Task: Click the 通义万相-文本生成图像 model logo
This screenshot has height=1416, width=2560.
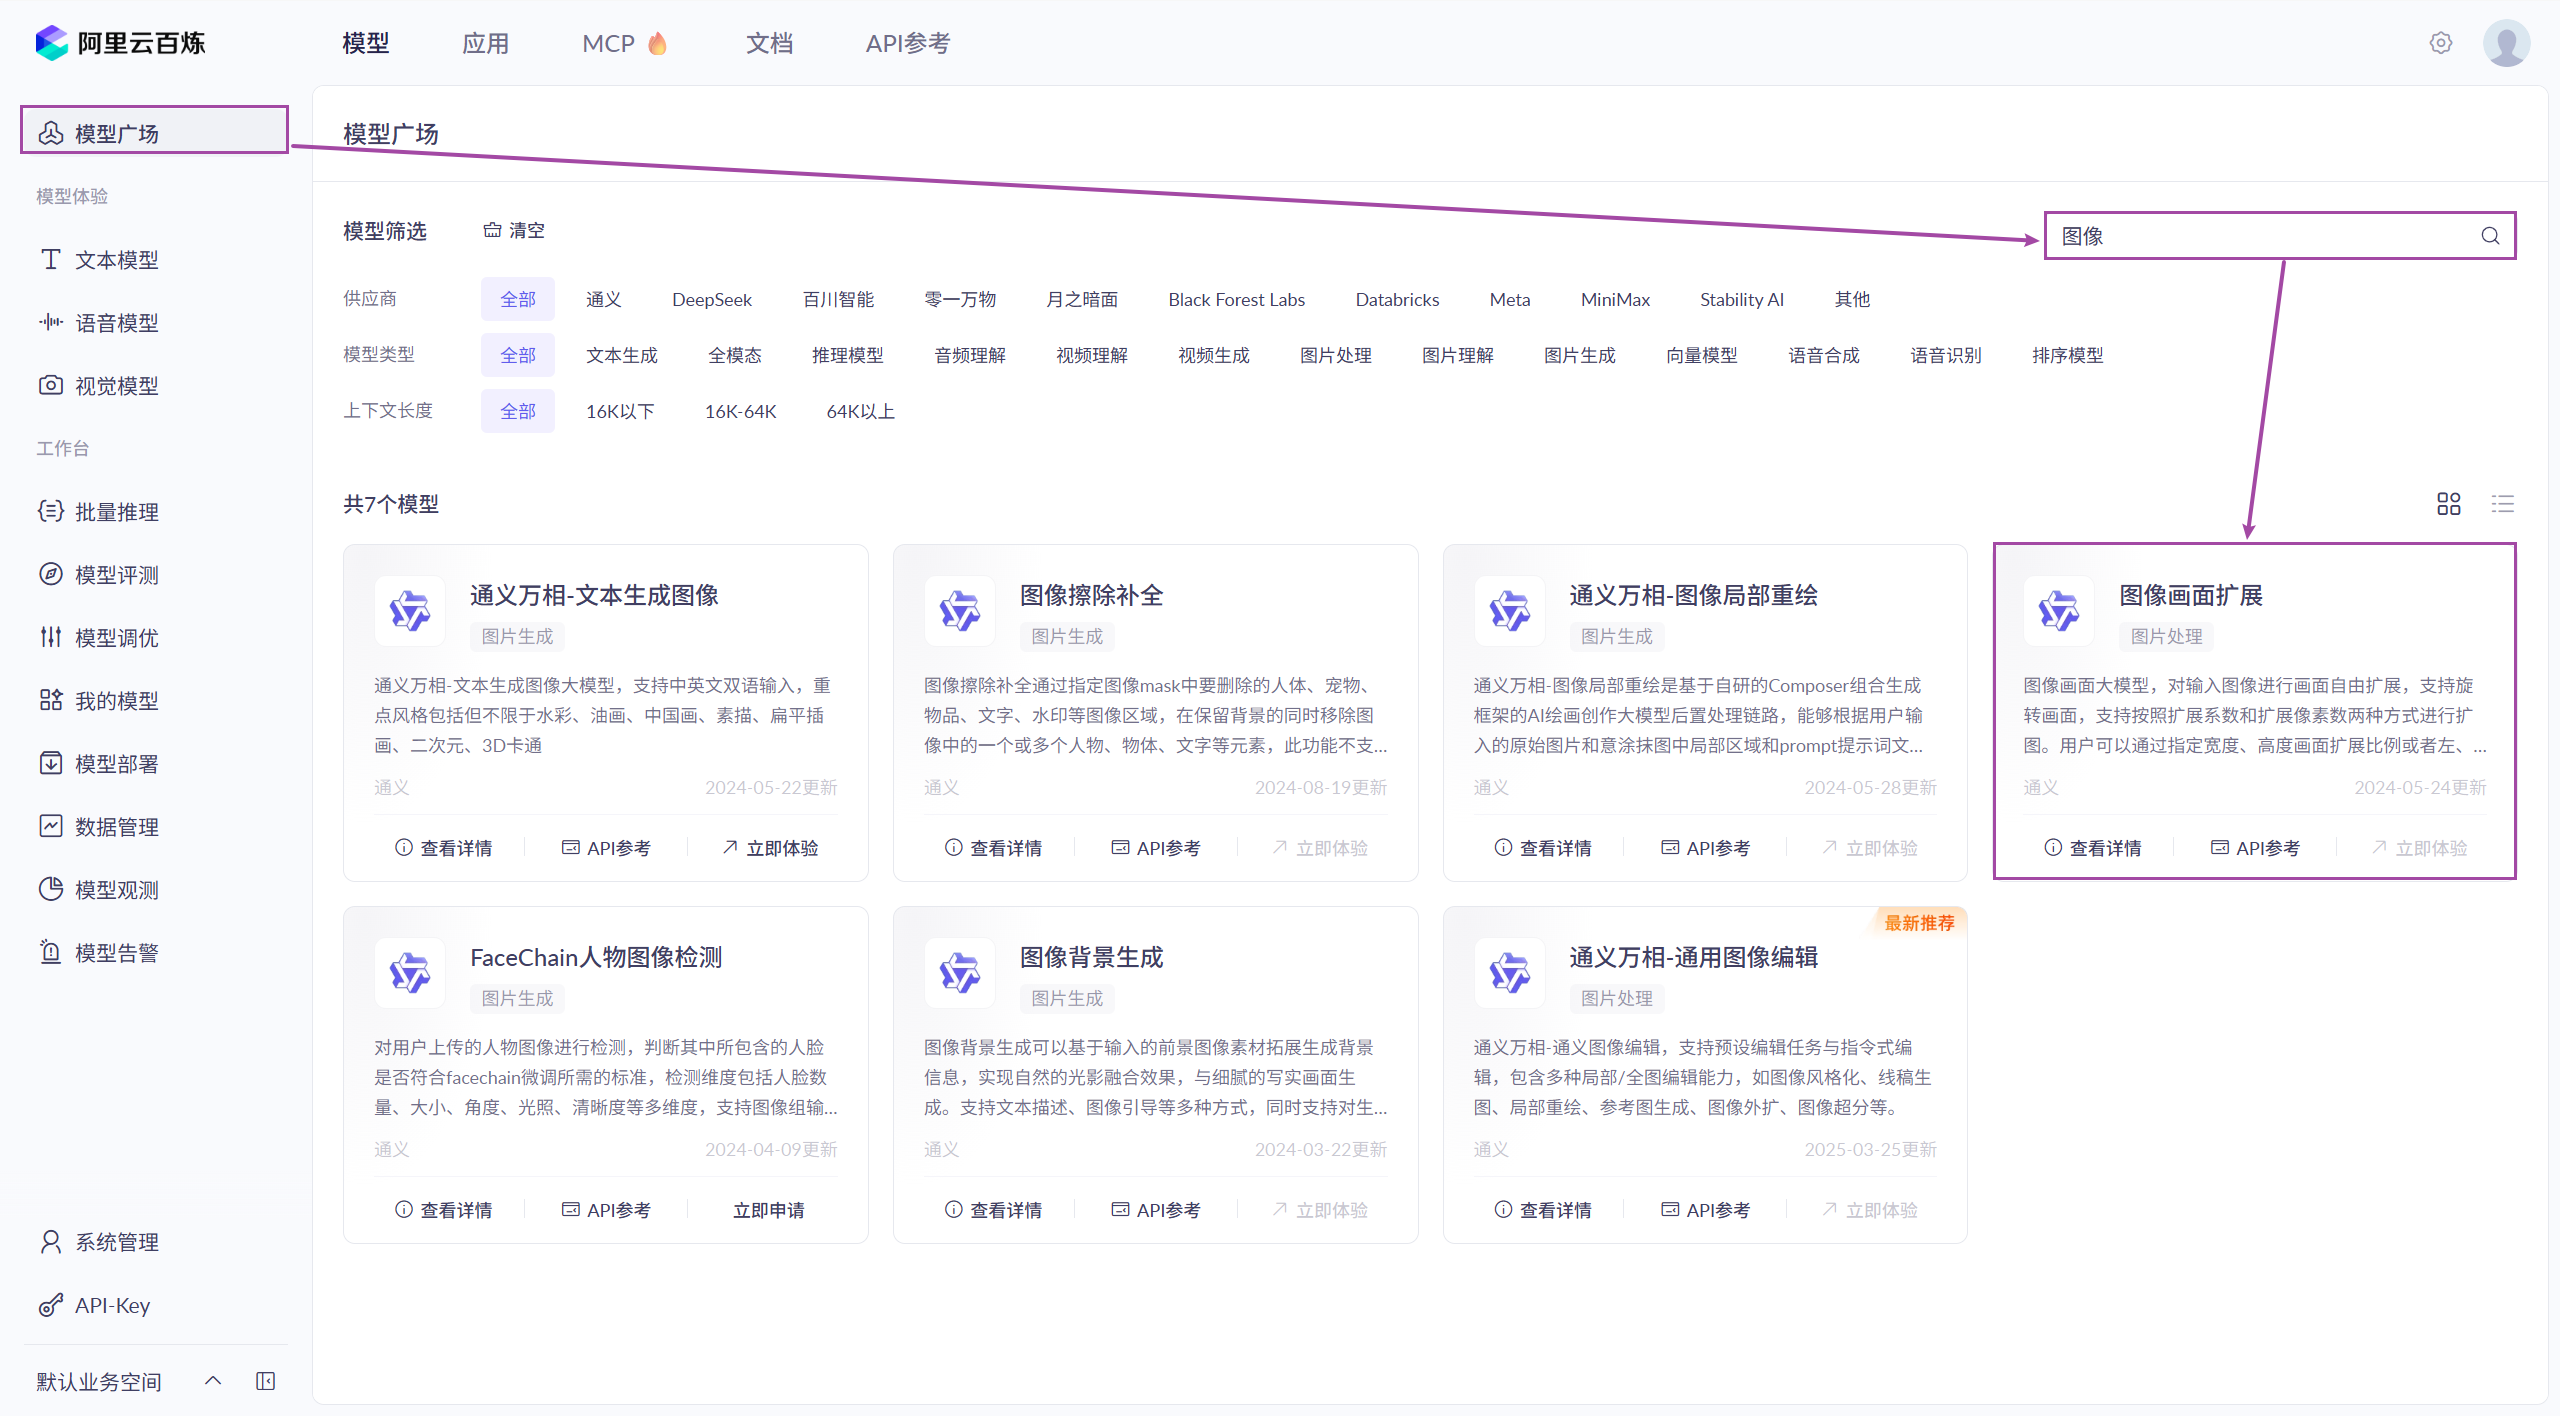Action: pos(410,611)
